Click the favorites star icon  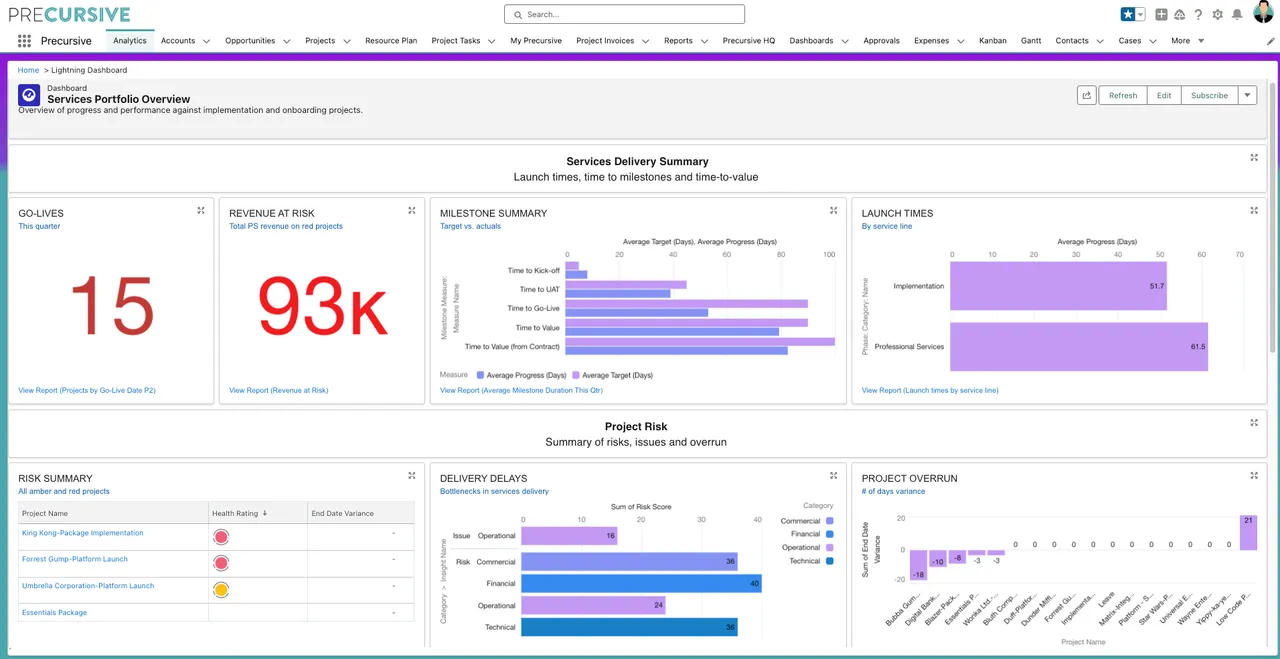1128,14
